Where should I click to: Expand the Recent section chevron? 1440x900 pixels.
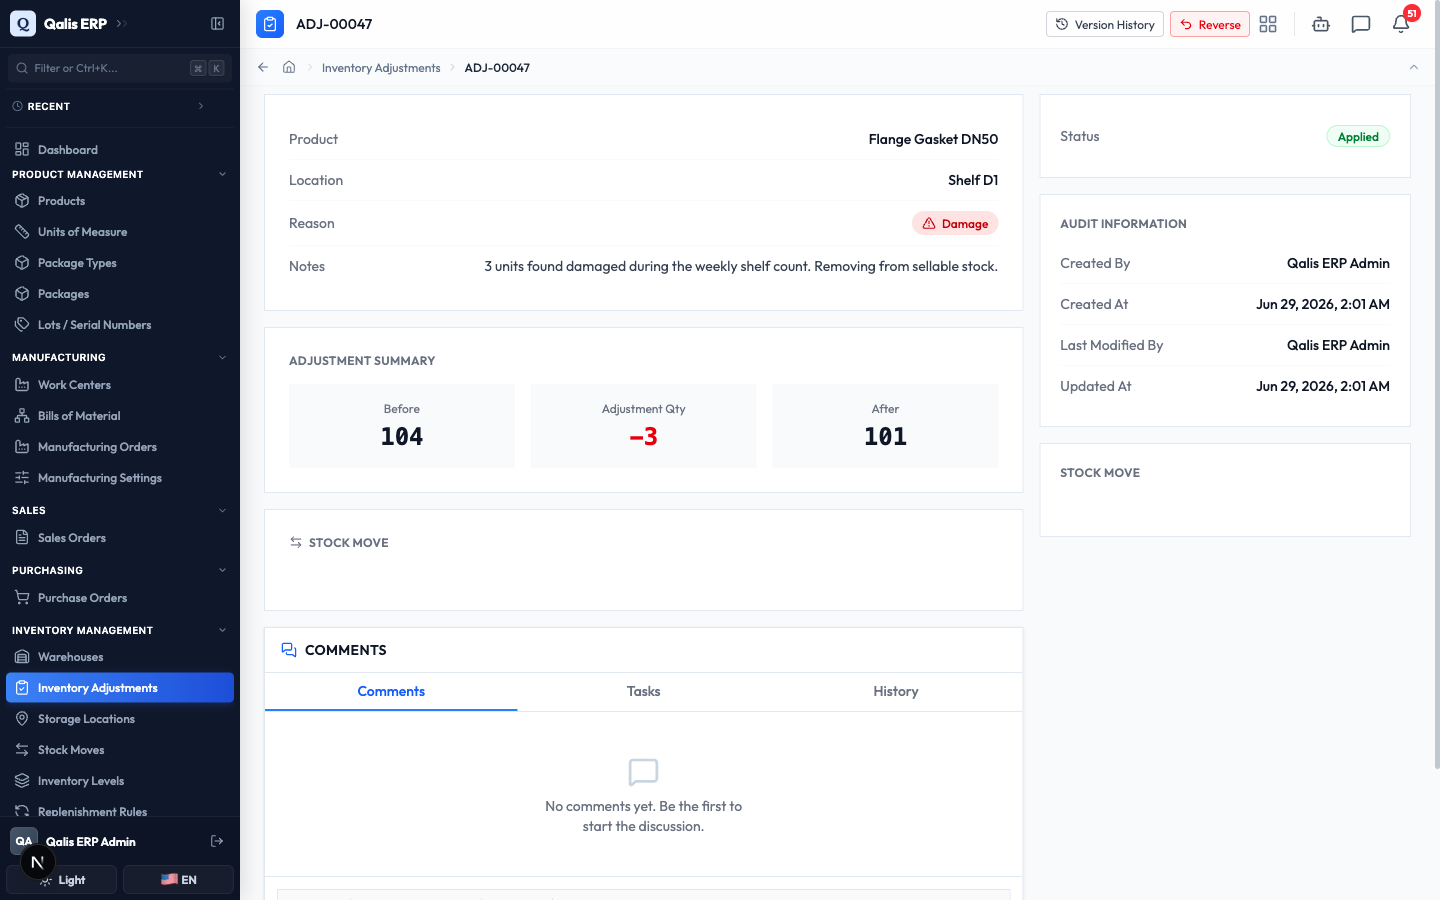[201, 106]
